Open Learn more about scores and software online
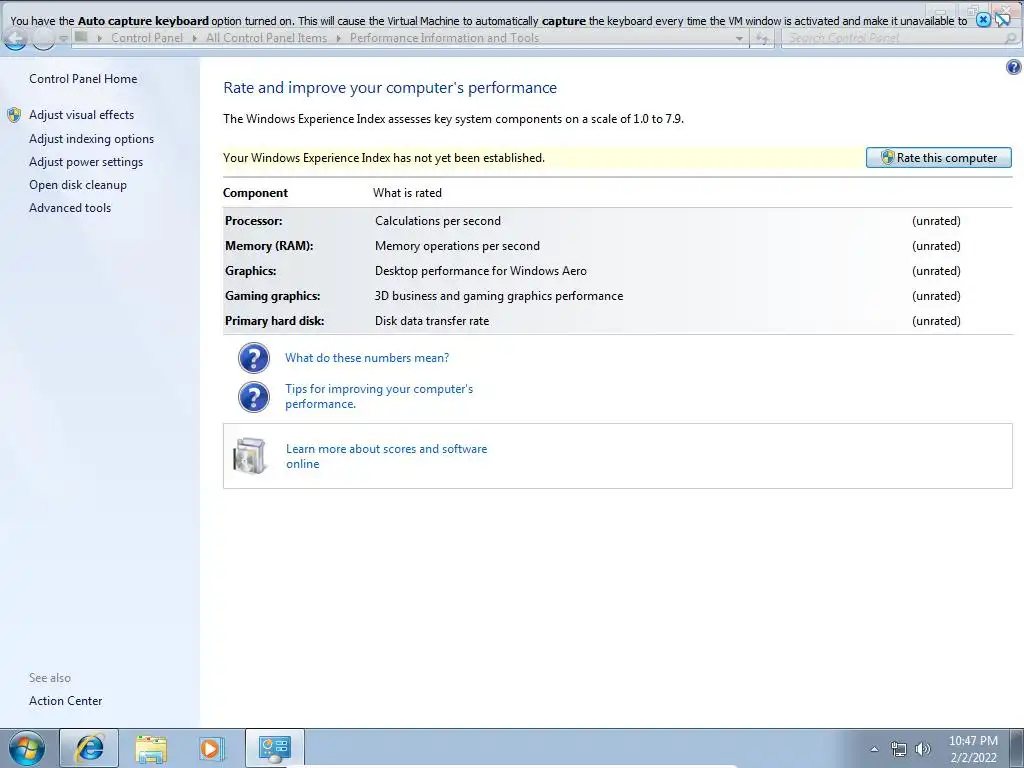The height and width of the screenshot is (768, 1024). click(387, 456)
